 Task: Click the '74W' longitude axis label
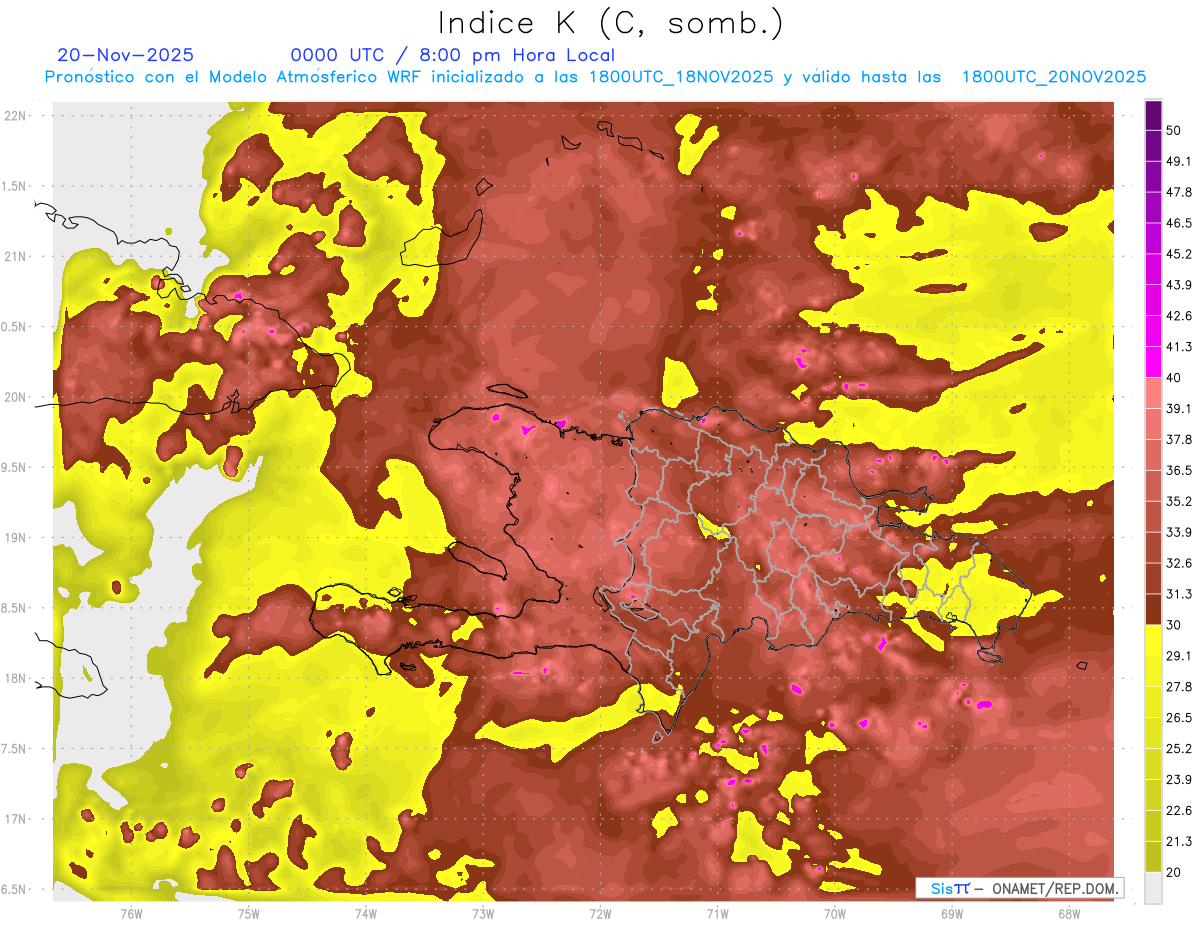pyautogui.click(x=366, y=914)
